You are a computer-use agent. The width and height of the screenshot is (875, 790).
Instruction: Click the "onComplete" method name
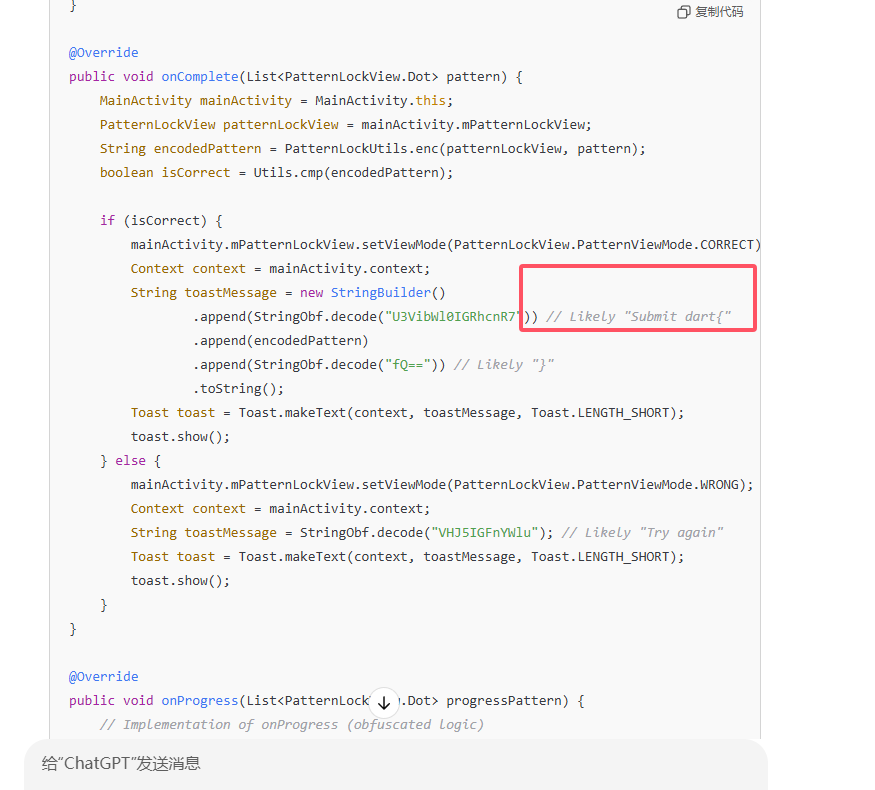[200, 76]
